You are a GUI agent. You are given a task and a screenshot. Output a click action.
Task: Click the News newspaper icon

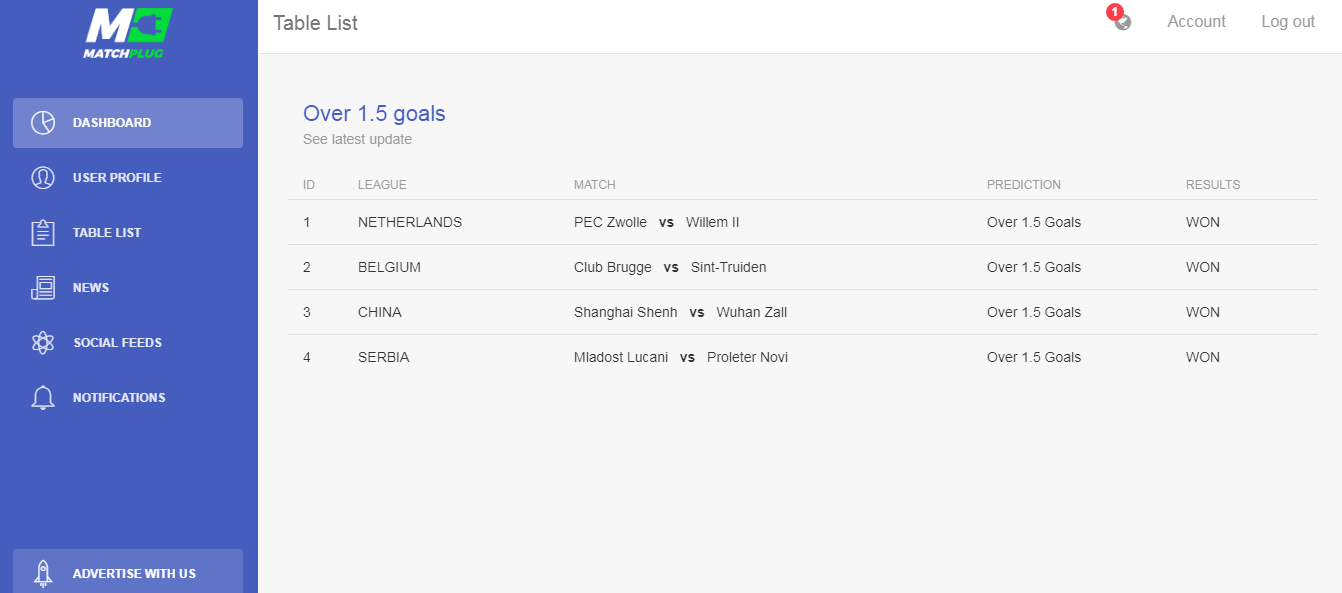43,288
